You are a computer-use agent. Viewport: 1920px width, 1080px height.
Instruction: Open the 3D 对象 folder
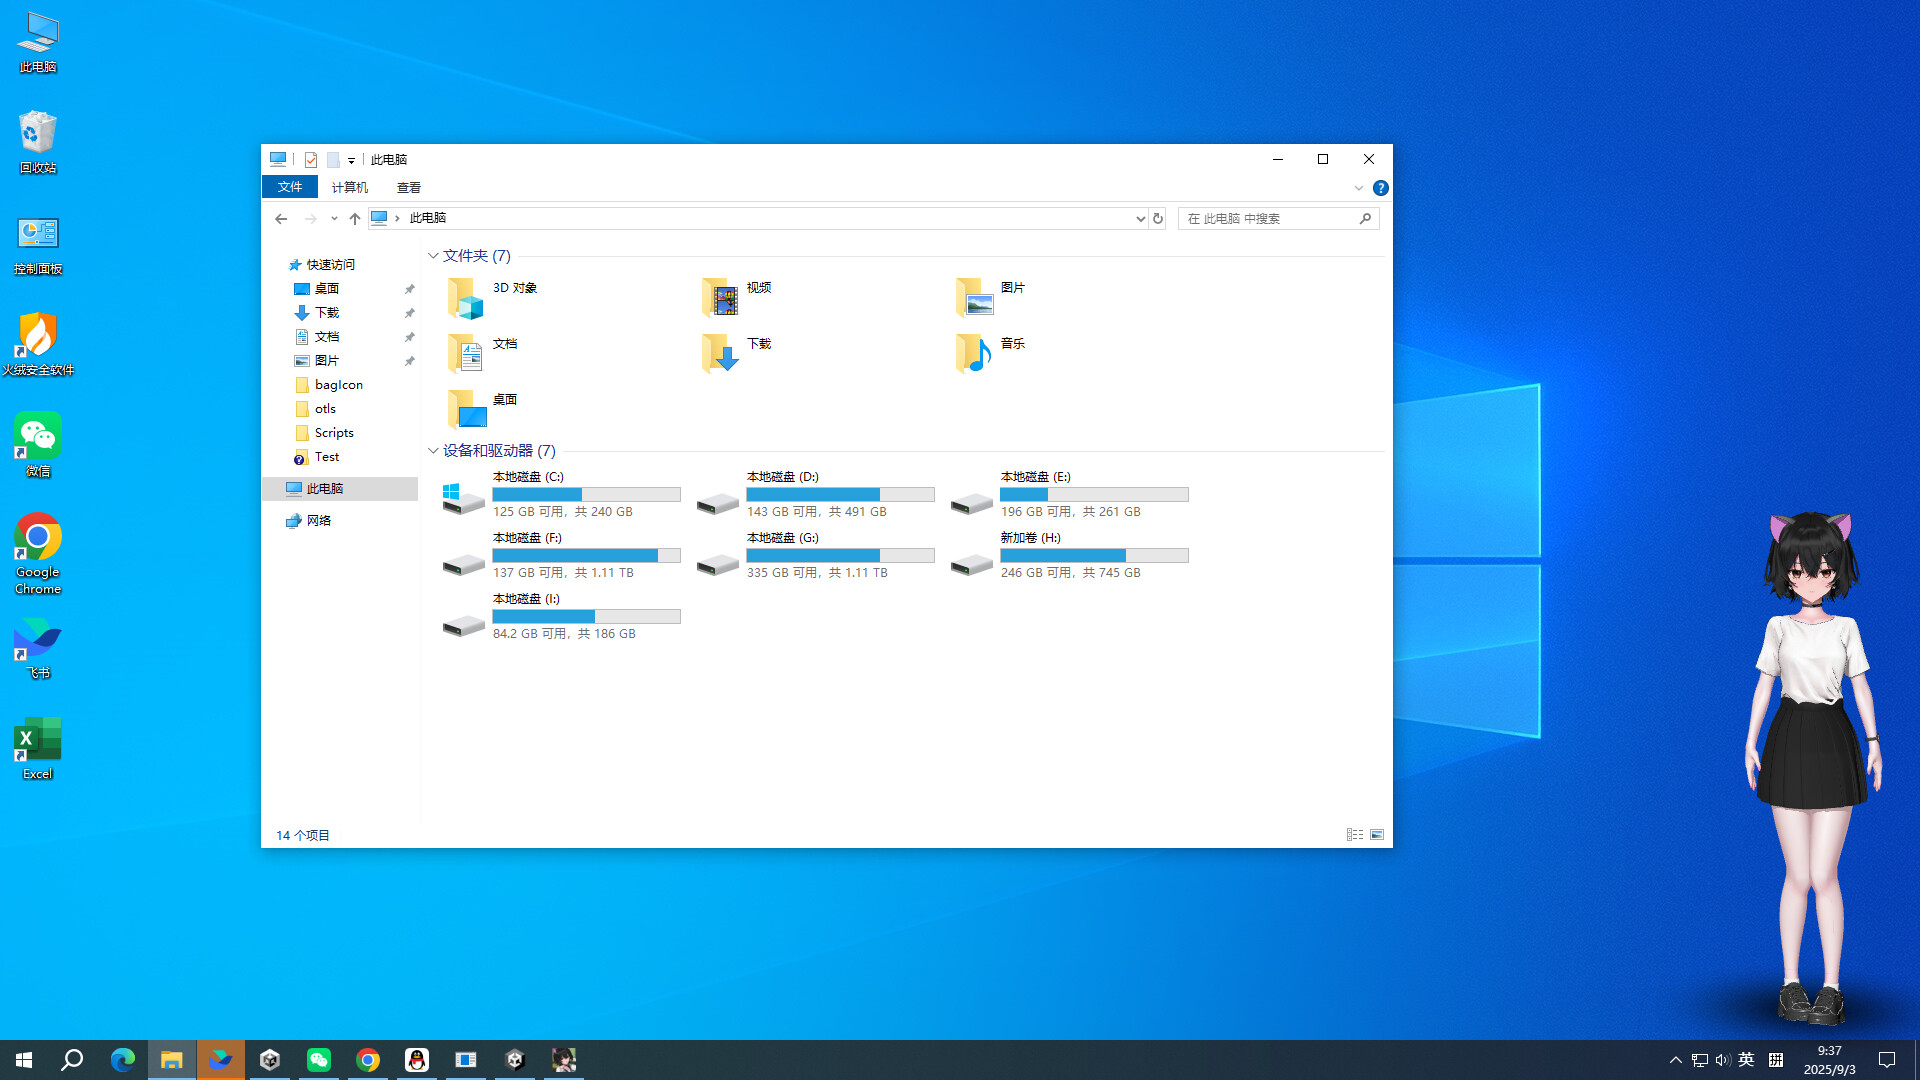click(x=513, y=287)
